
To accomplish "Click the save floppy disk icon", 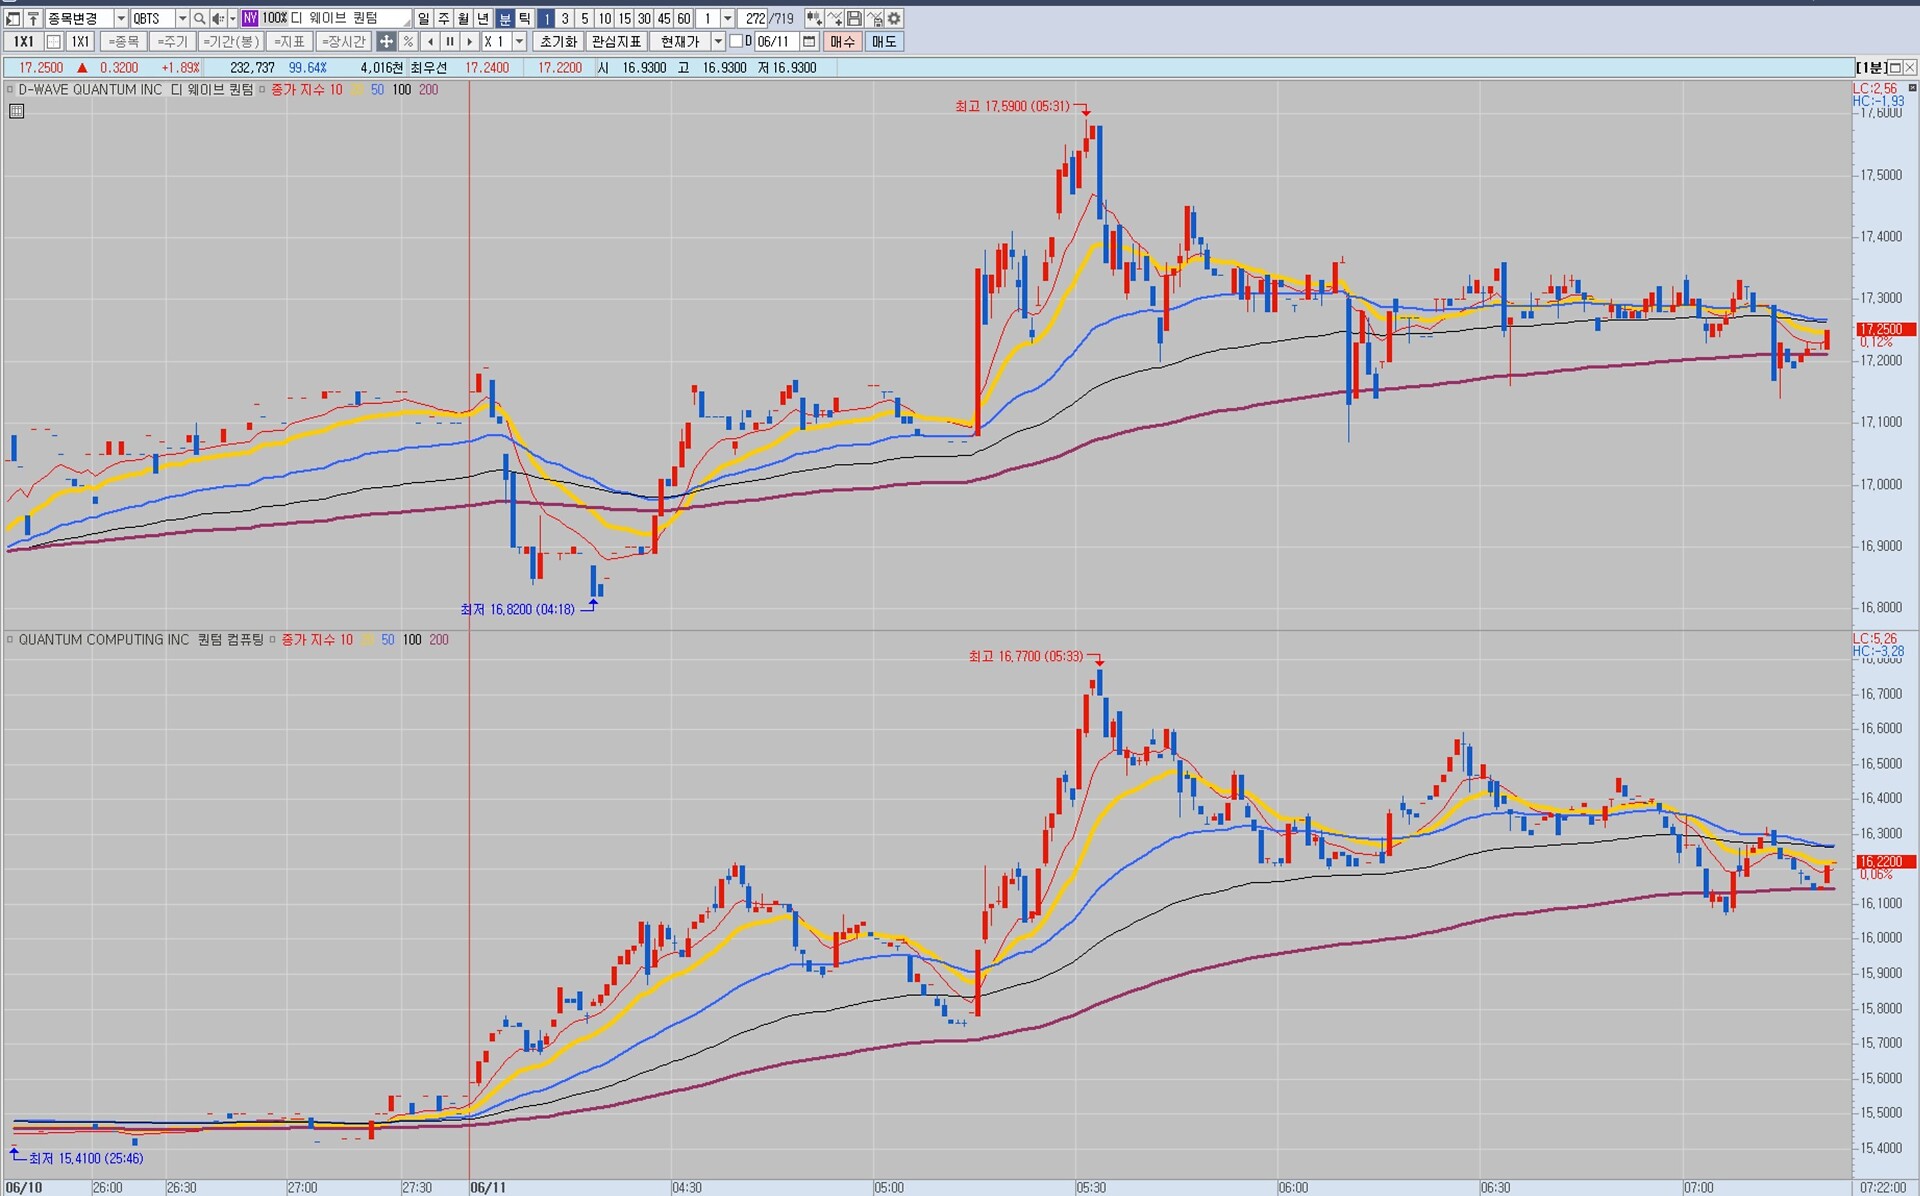I will [854, 19].
